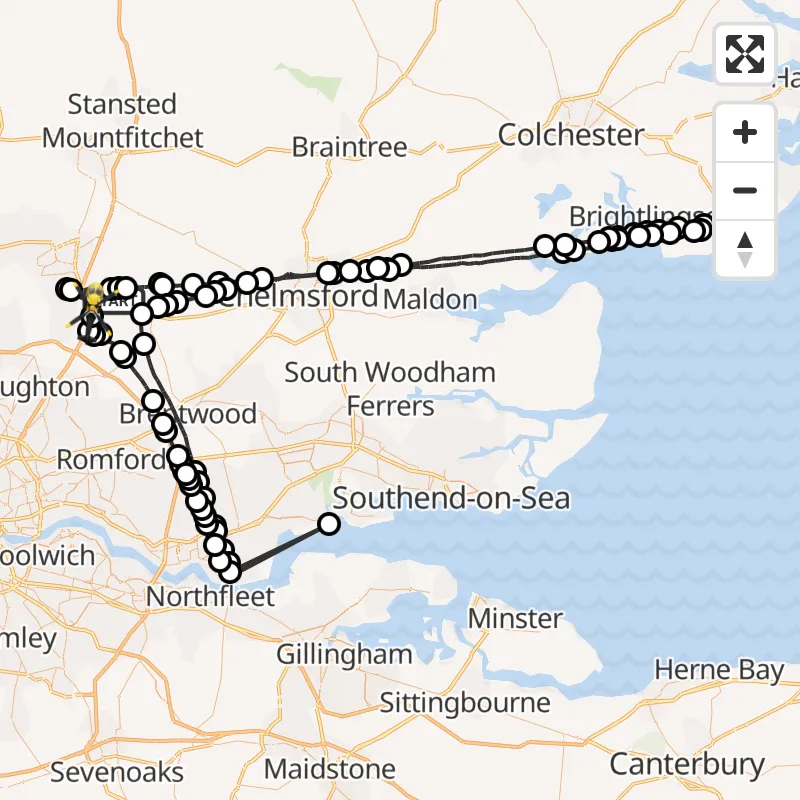Zoom out of the map
The width and height of the screenshot is (800, 800).
click(x=745, y=191)
